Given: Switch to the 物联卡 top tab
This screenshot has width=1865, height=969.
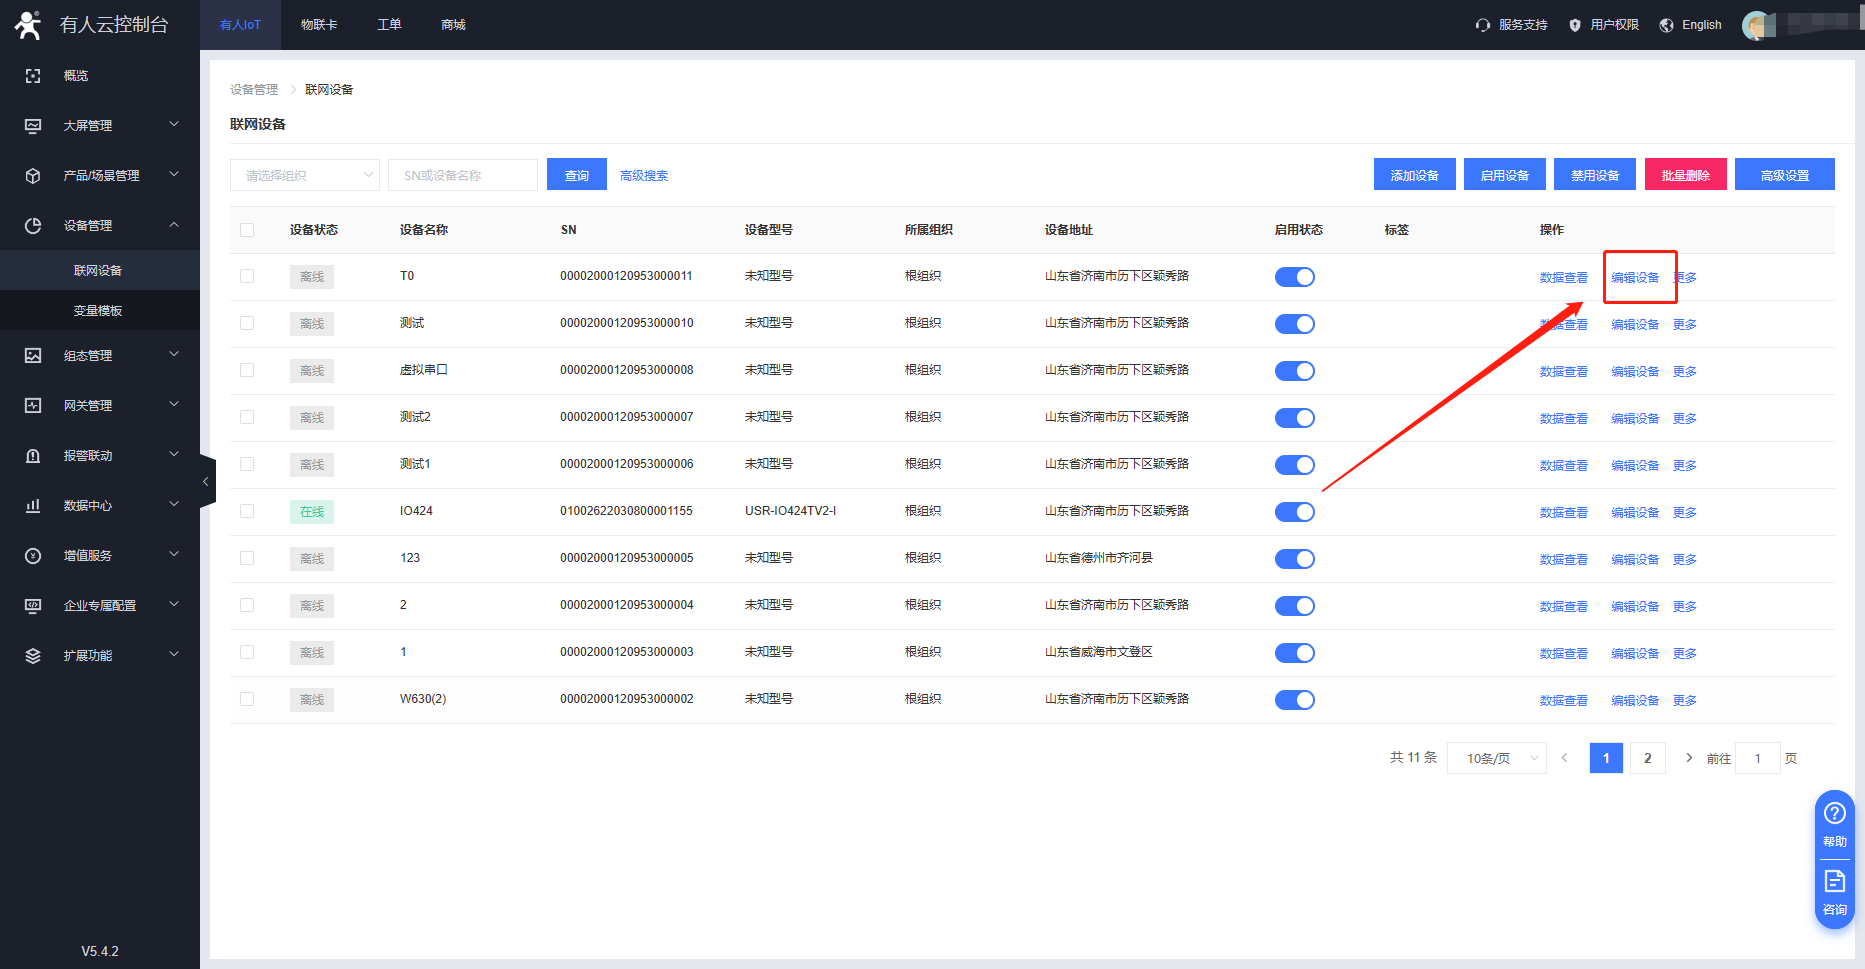Looking at the screenshot, I should [319, 25].
